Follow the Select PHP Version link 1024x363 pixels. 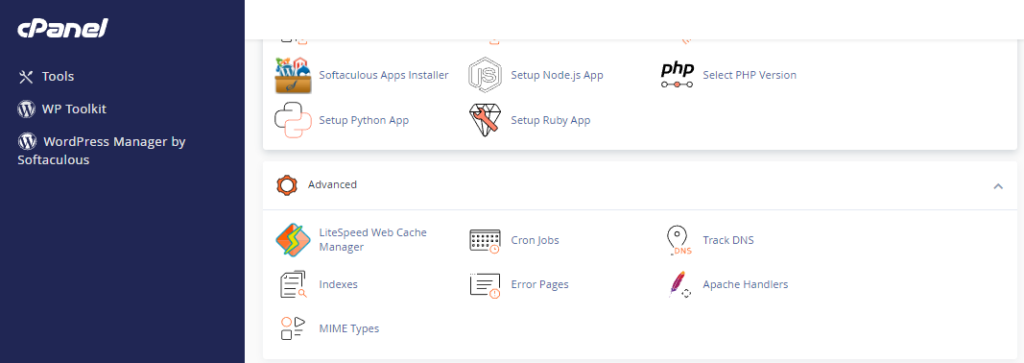[x=749, y=75]
